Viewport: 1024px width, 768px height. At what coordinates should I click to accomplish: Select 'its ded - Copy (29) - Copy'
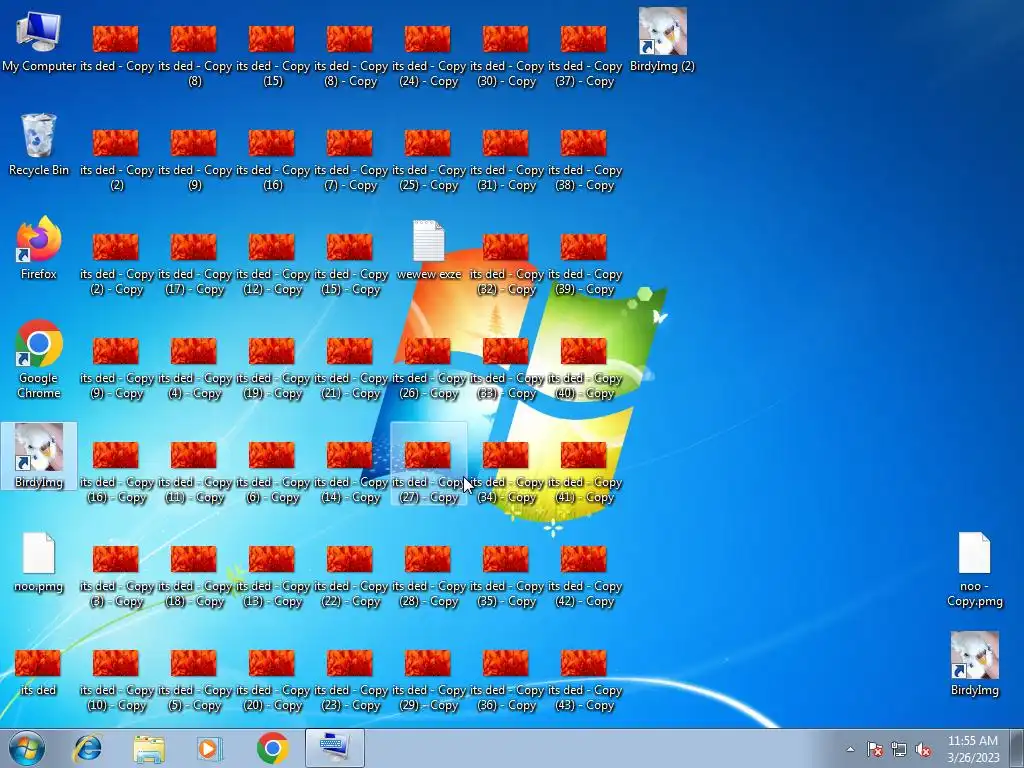click(x=428, y=680)
